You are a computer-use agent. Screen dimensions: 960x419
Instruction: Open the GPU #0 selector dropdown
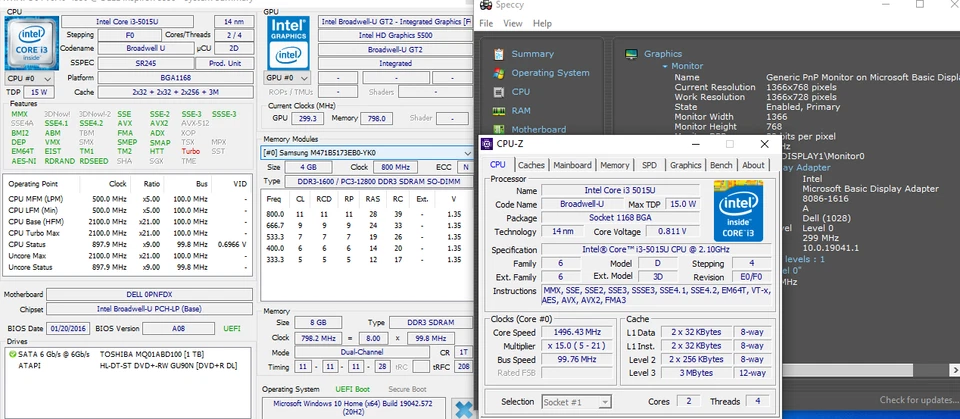click(288, 78)
